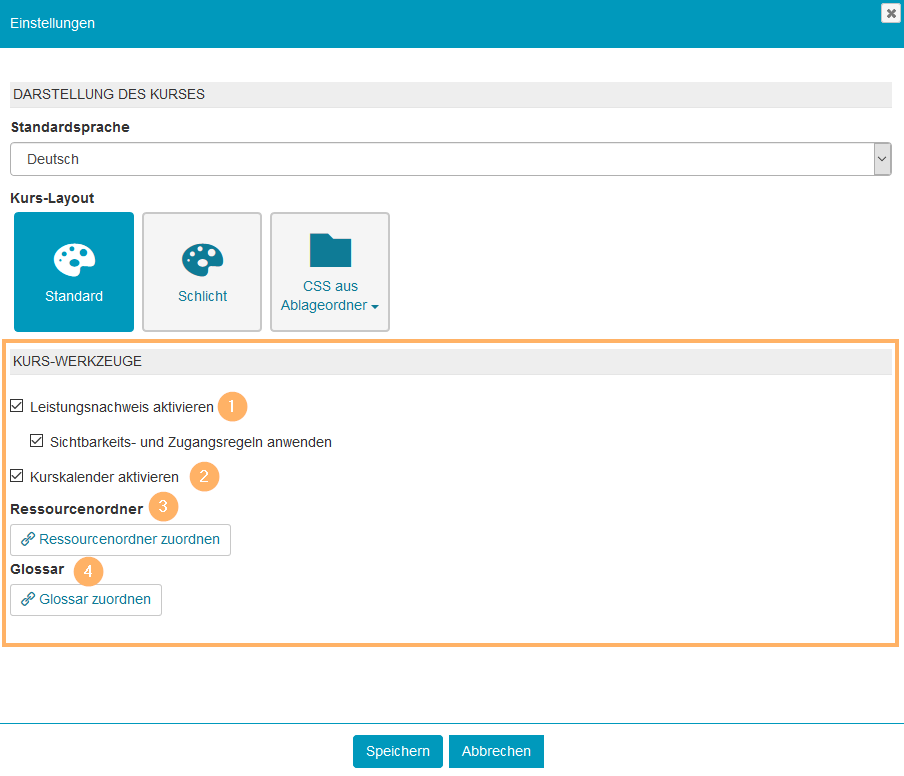Viewport: 904px width, 776px height.
Task: Click orange marker number 1
Action: pos(232,407)
